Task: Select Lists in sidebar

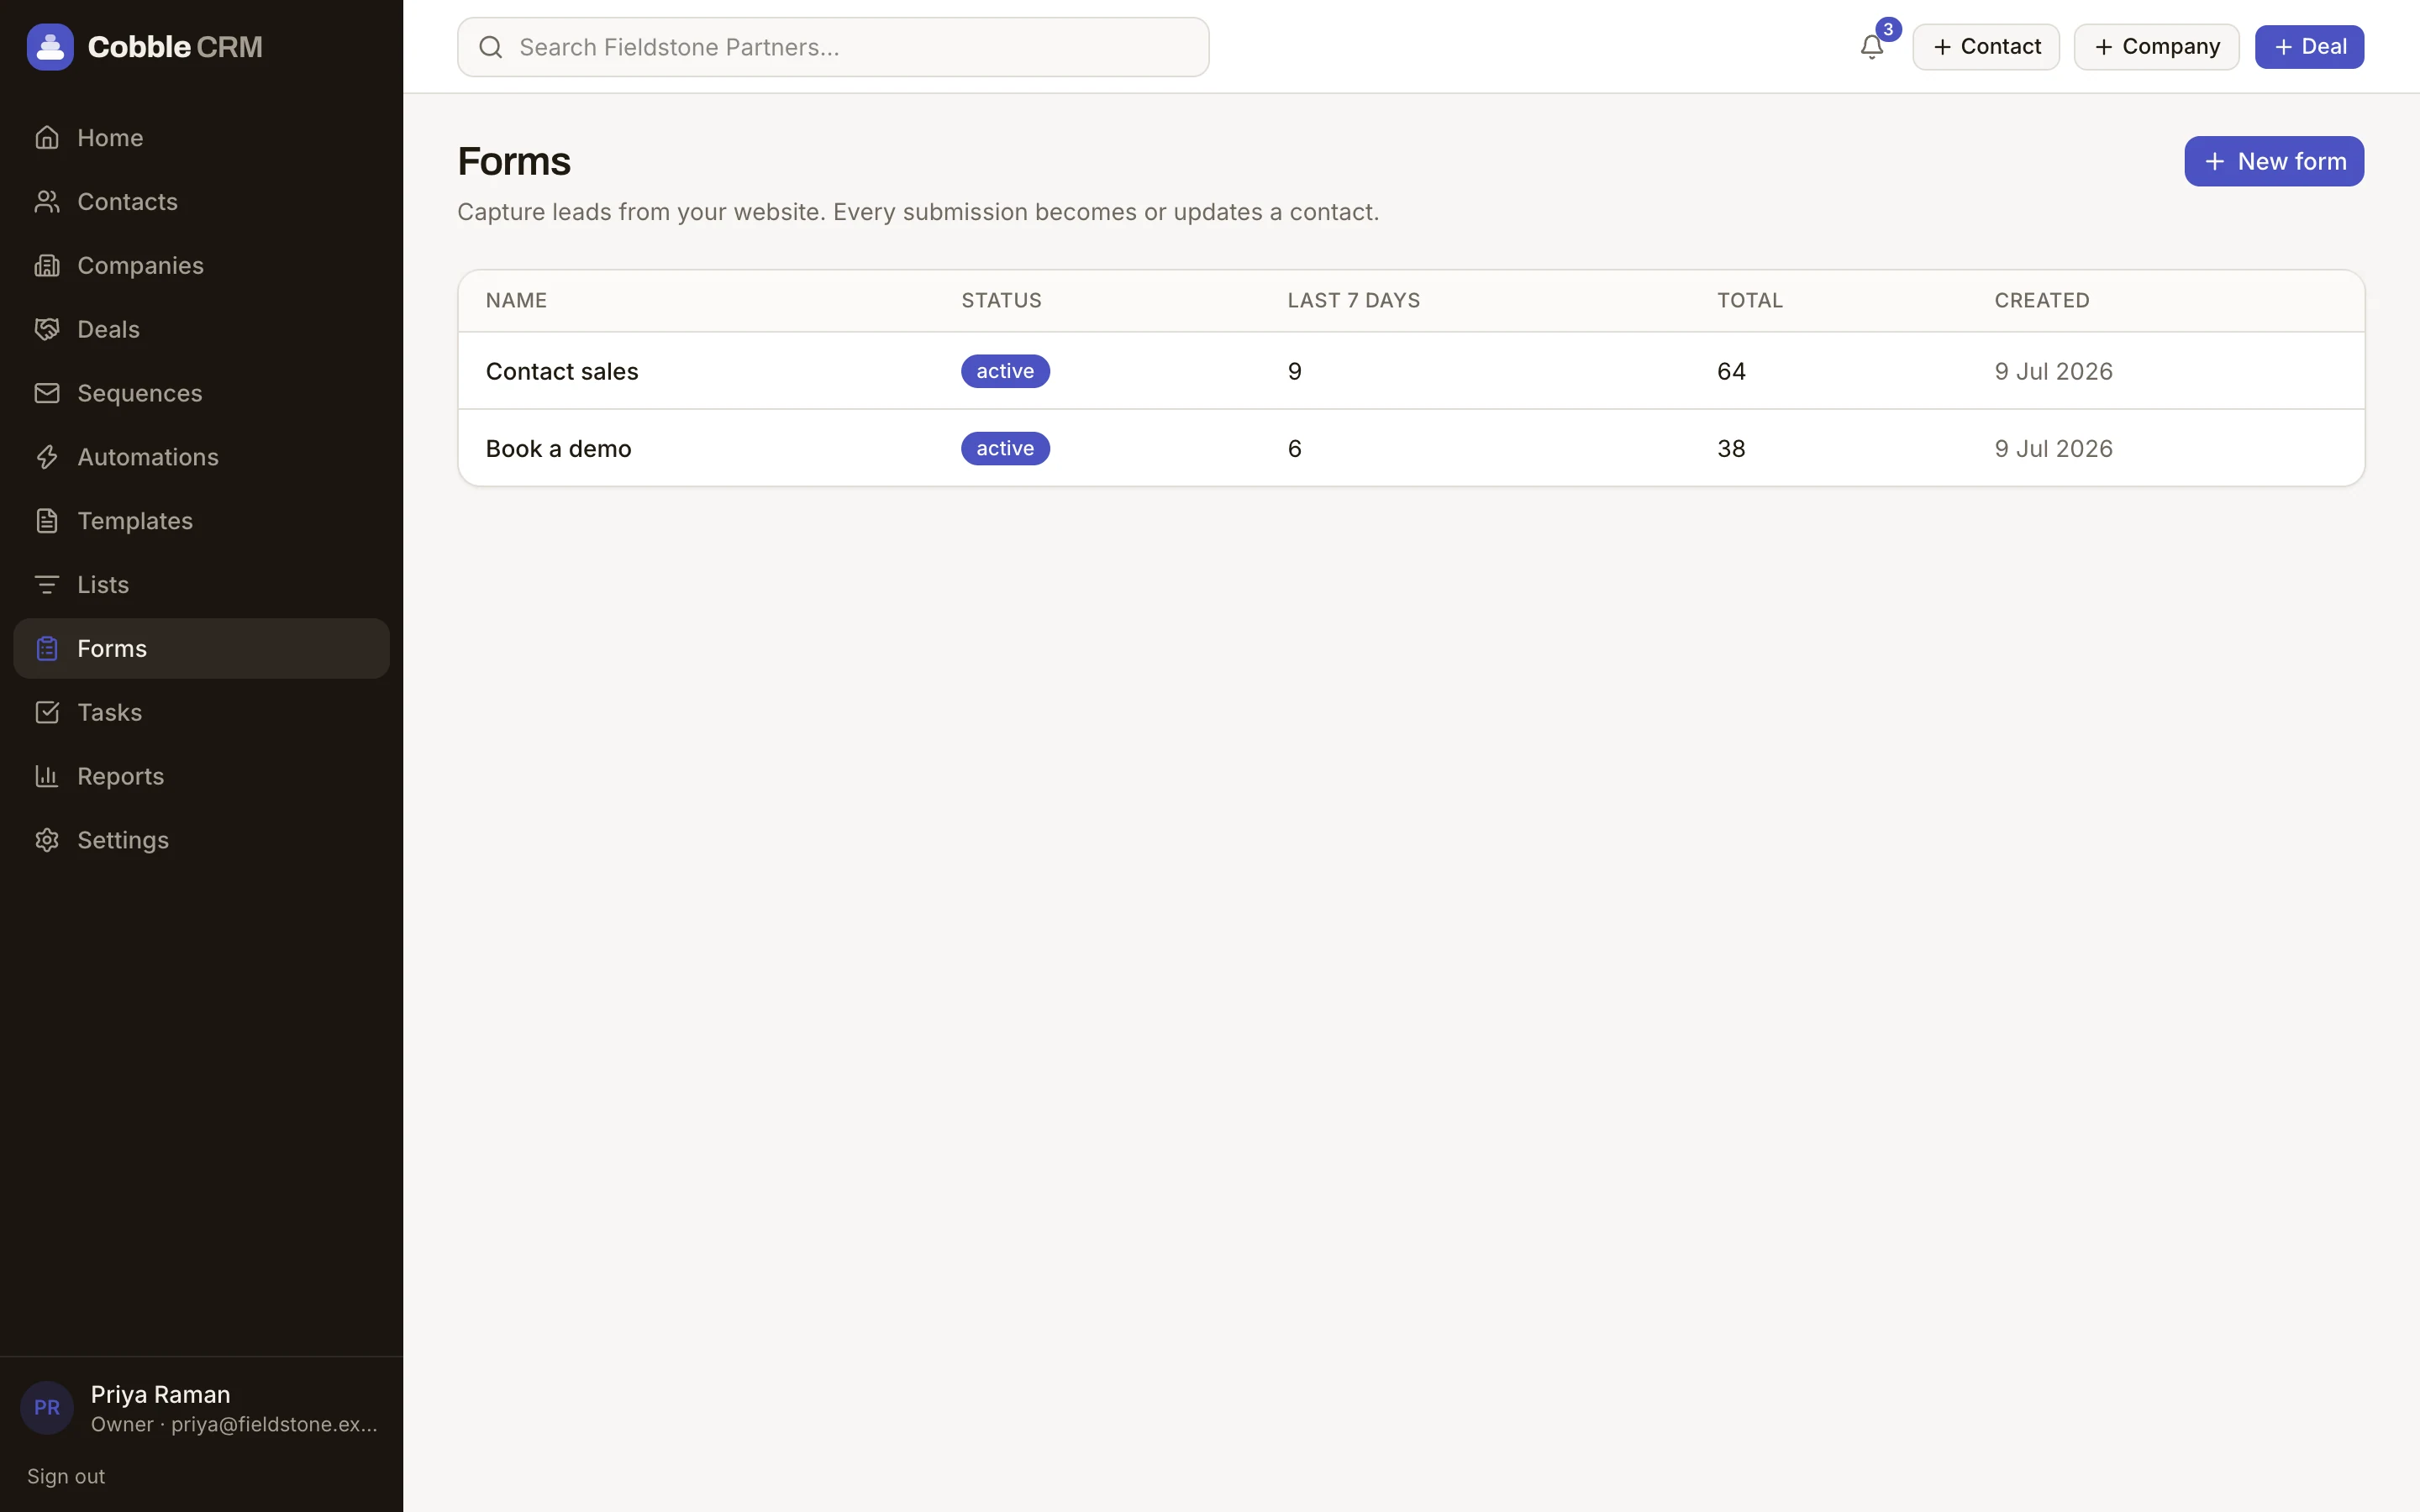Action: (x=201, y=585)
